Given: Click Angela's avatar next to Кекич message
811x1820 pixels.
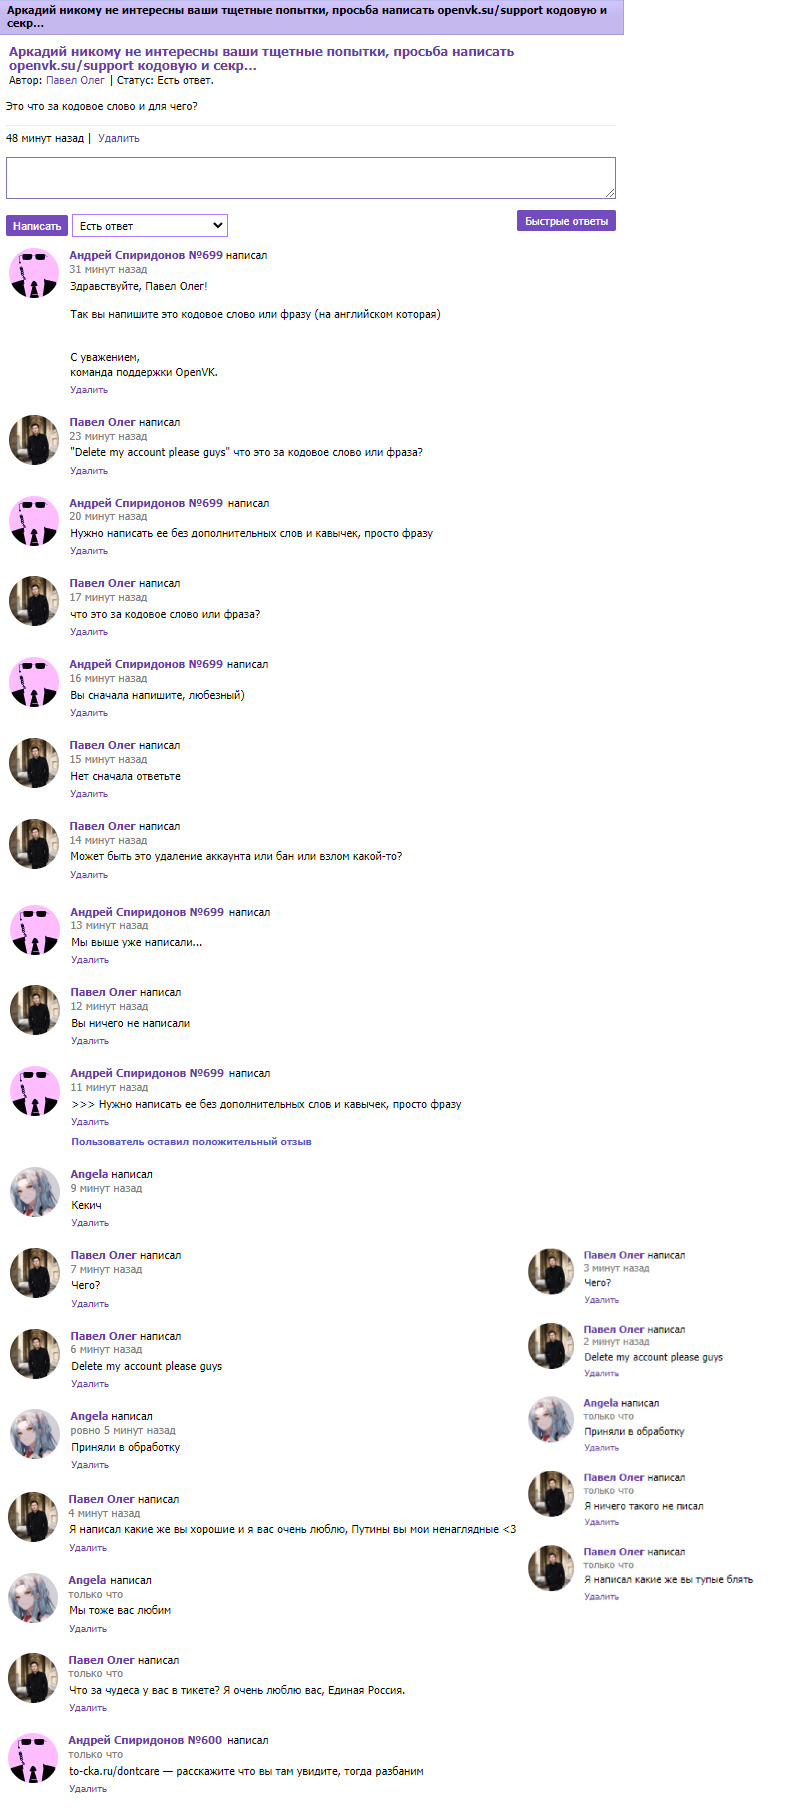Looking at the screenshot, I should point(35,1192).
